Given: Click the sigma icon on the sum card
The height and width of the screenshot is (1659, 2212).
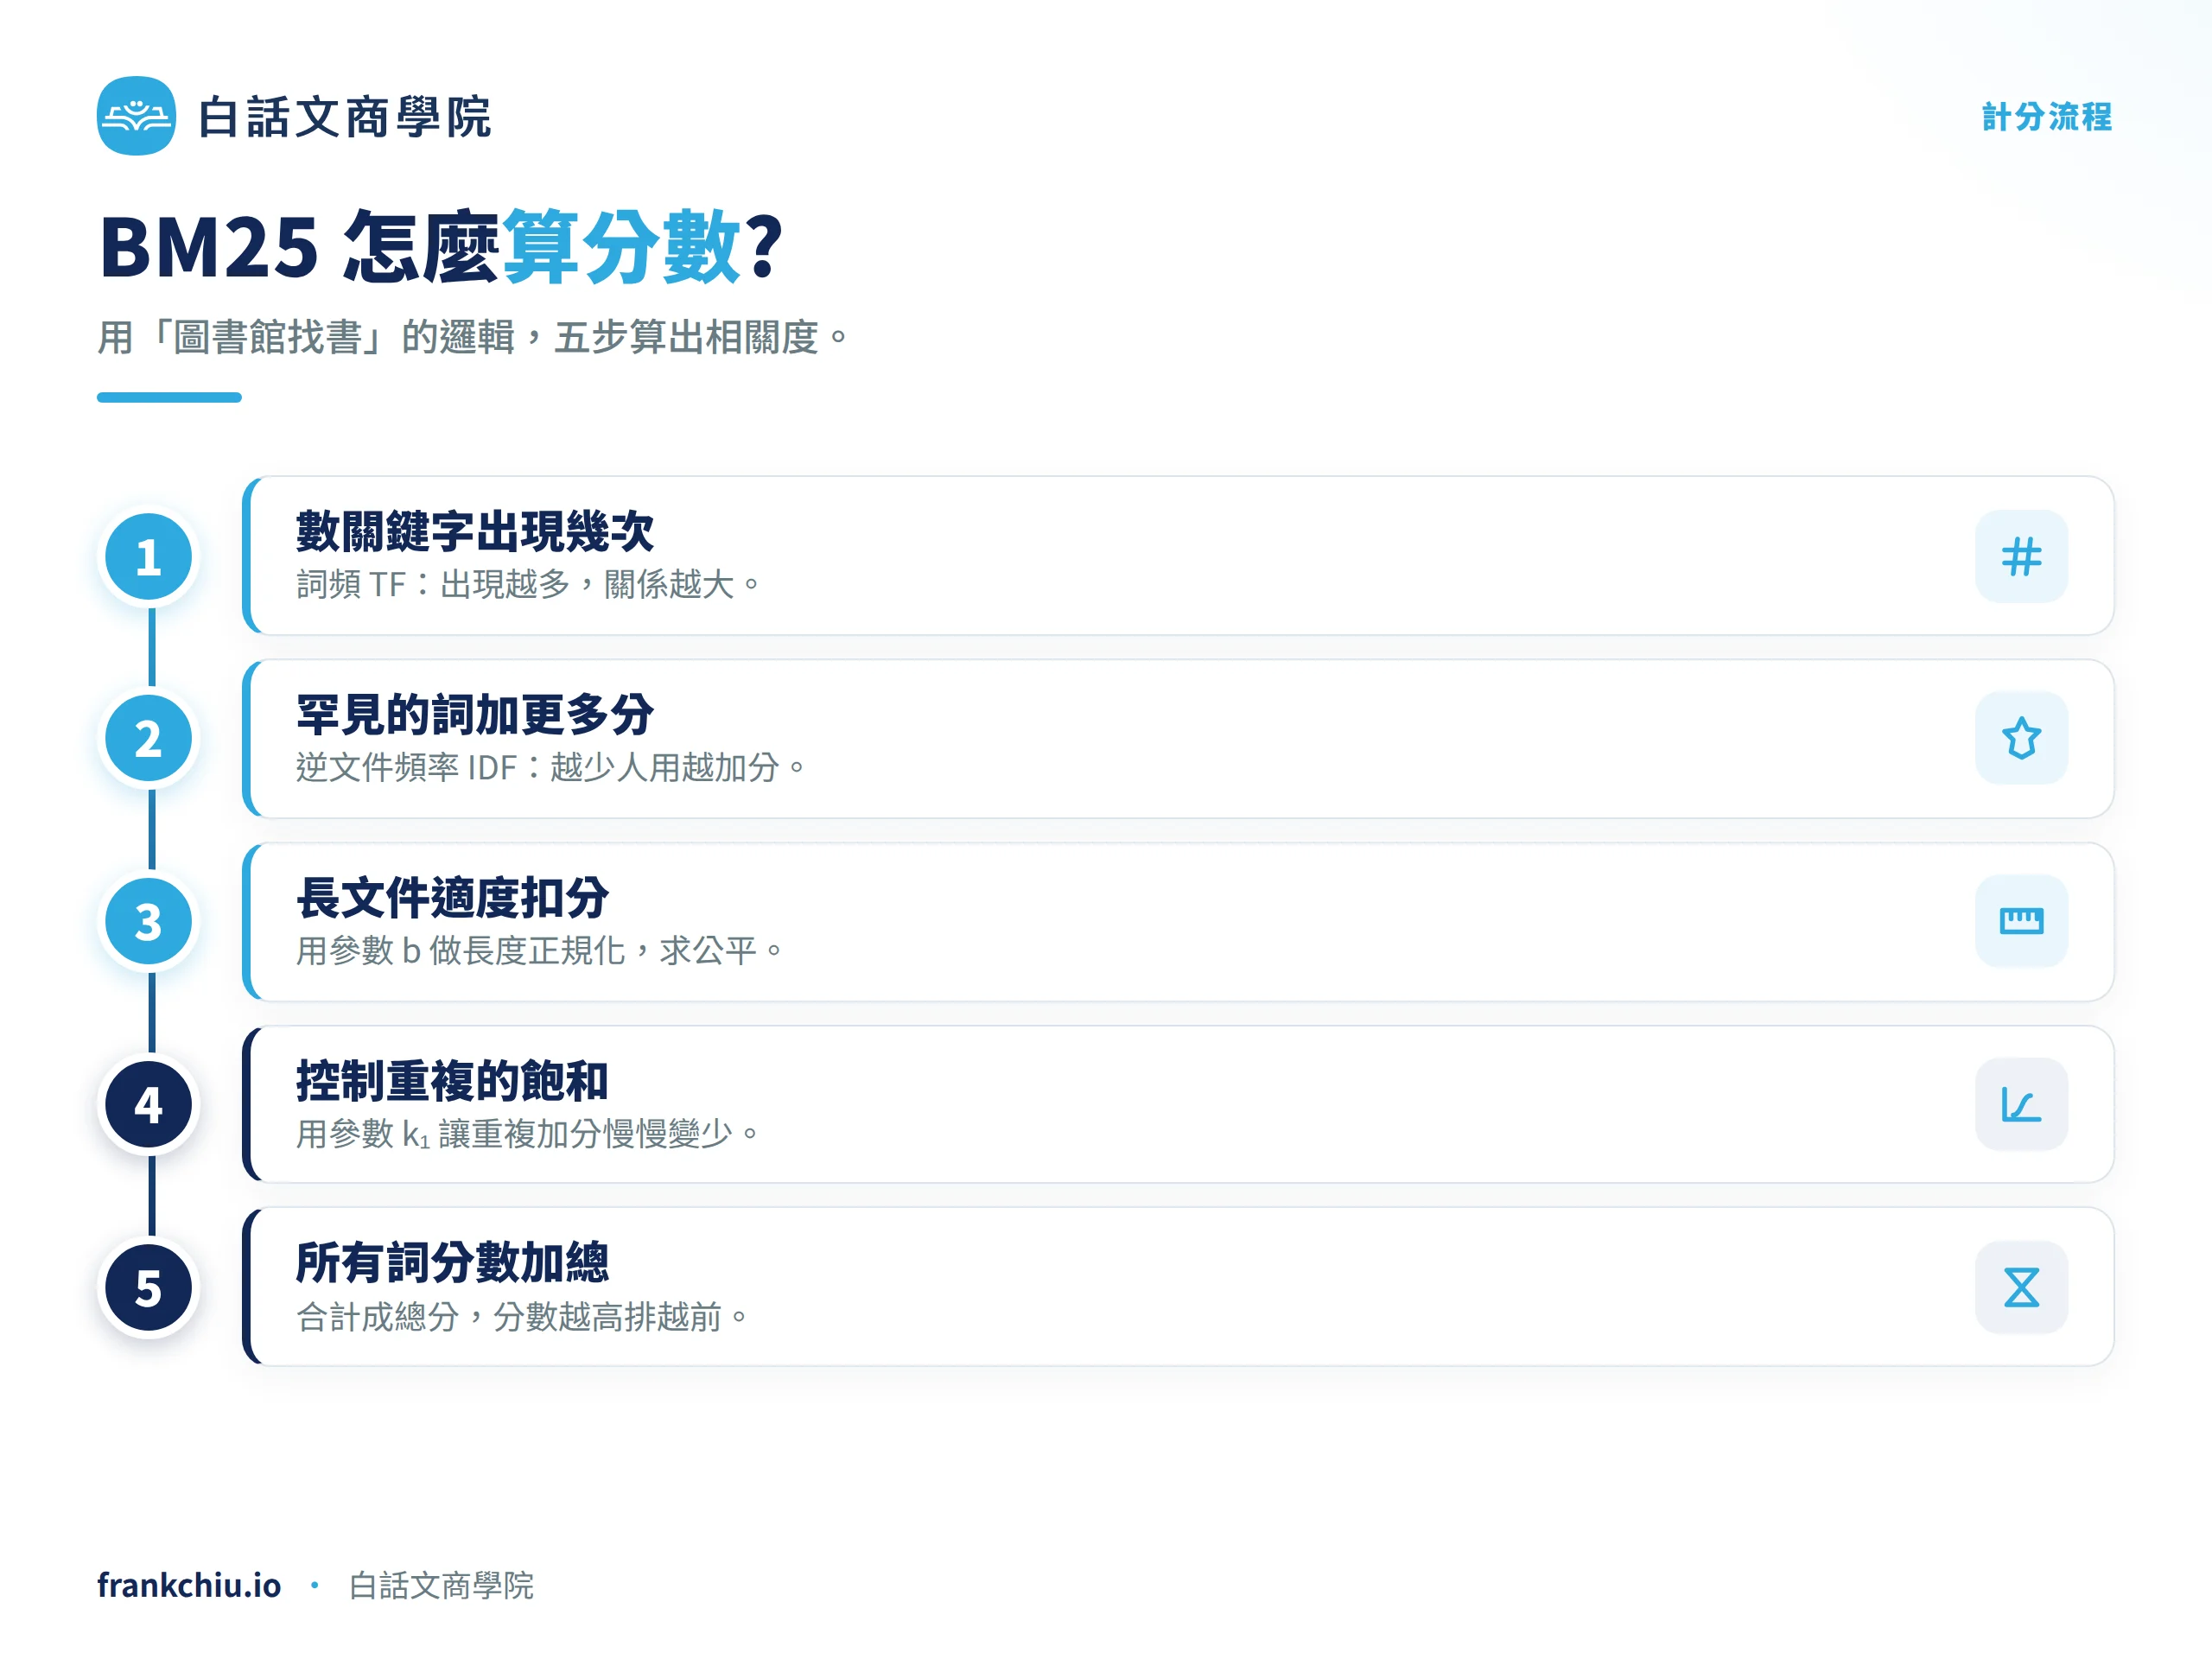Looking at the screenshot, I should click(x=2021, y=1287).
